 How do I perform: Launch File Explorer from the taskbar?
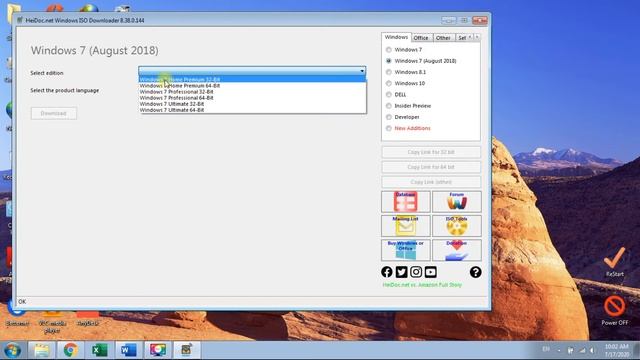point(41,350)
